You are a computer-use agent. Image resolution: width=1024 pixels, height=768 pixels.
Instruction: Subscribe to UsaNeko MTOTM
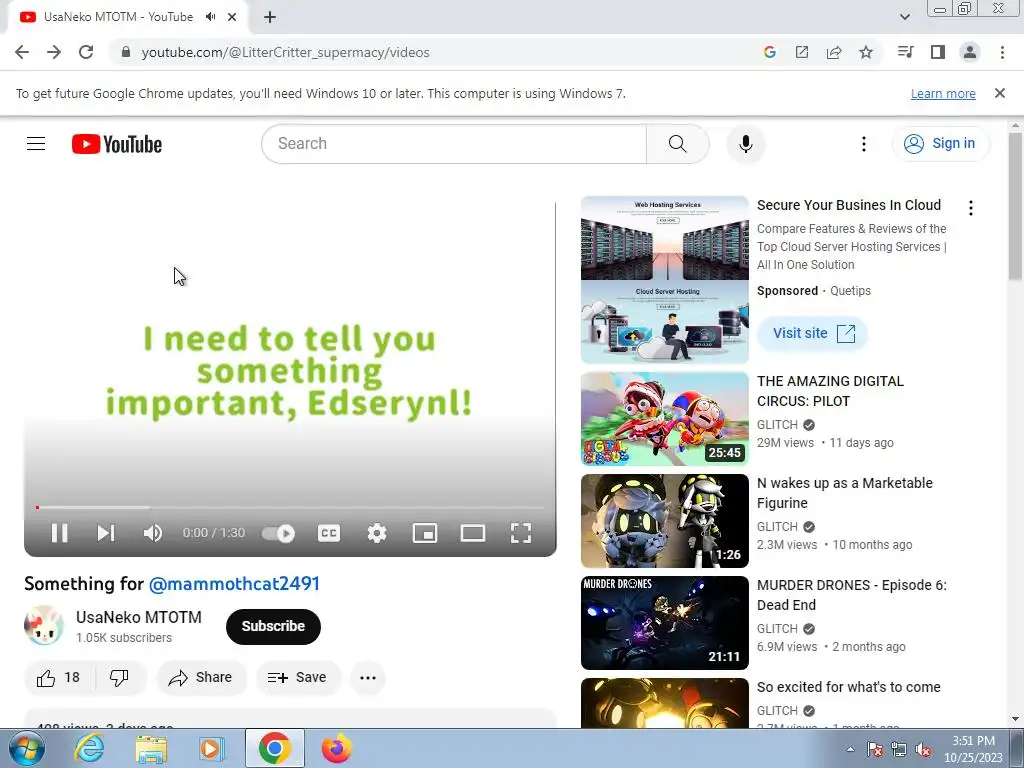coord(273,626)
